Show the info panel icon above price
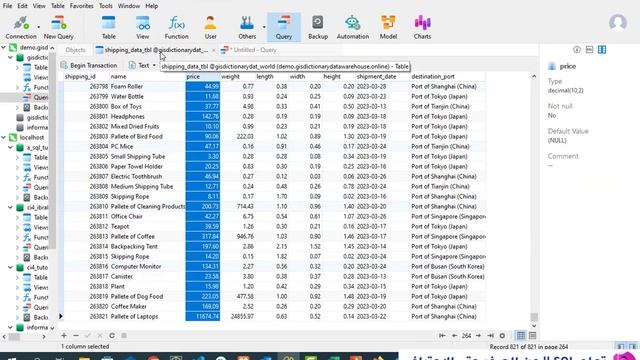Screen dimensions: 640x360 pyautogui.click(x=577, y=49)
